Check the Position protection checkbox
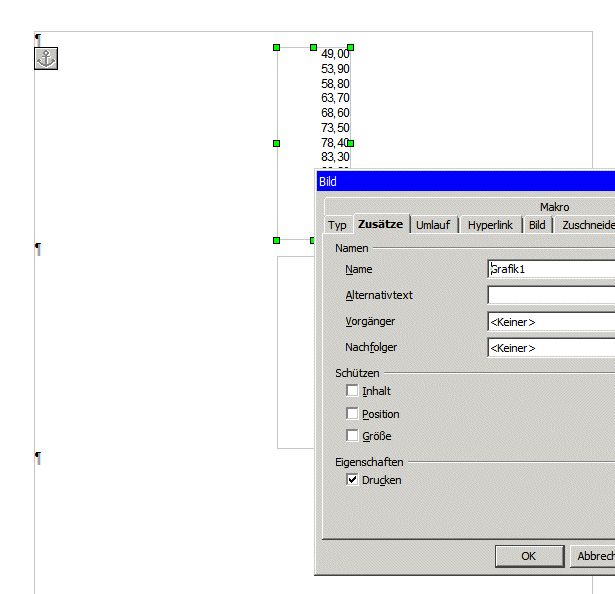The height and width of the screenshot is (594, 615). [x=352, y=413]
